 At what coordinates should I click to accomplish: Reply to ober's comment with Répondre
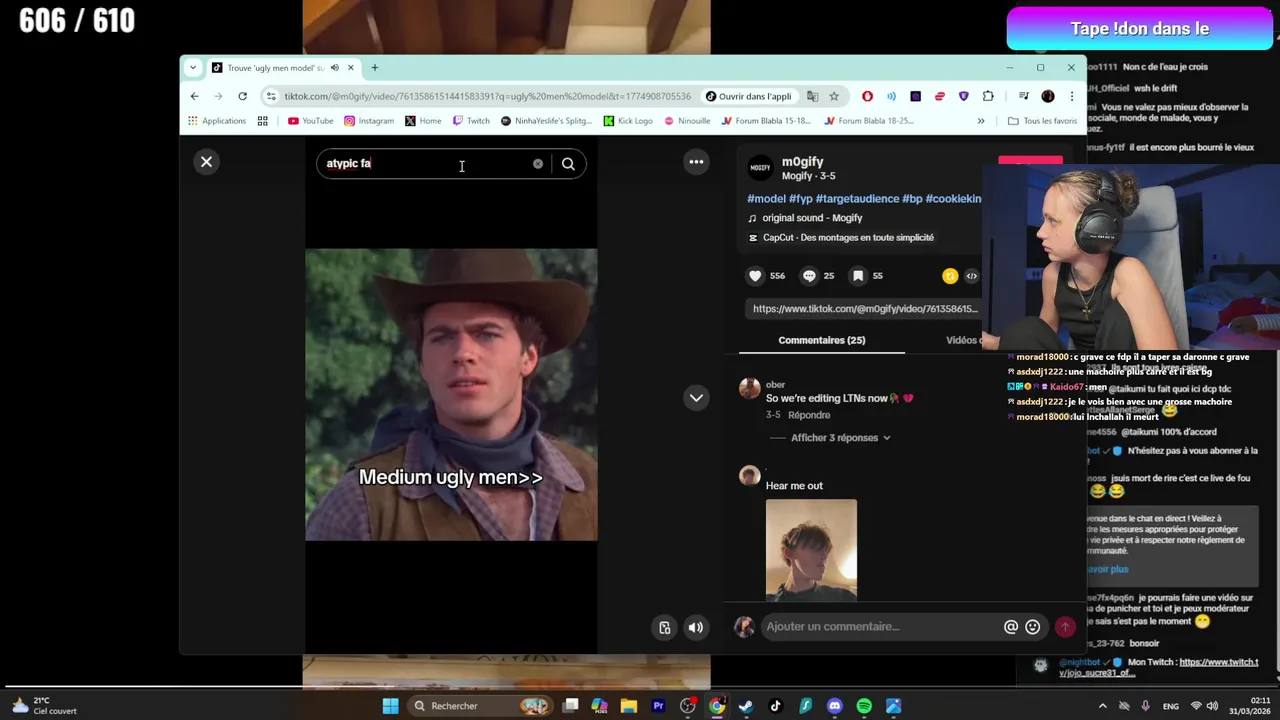(x=809, y=415)
